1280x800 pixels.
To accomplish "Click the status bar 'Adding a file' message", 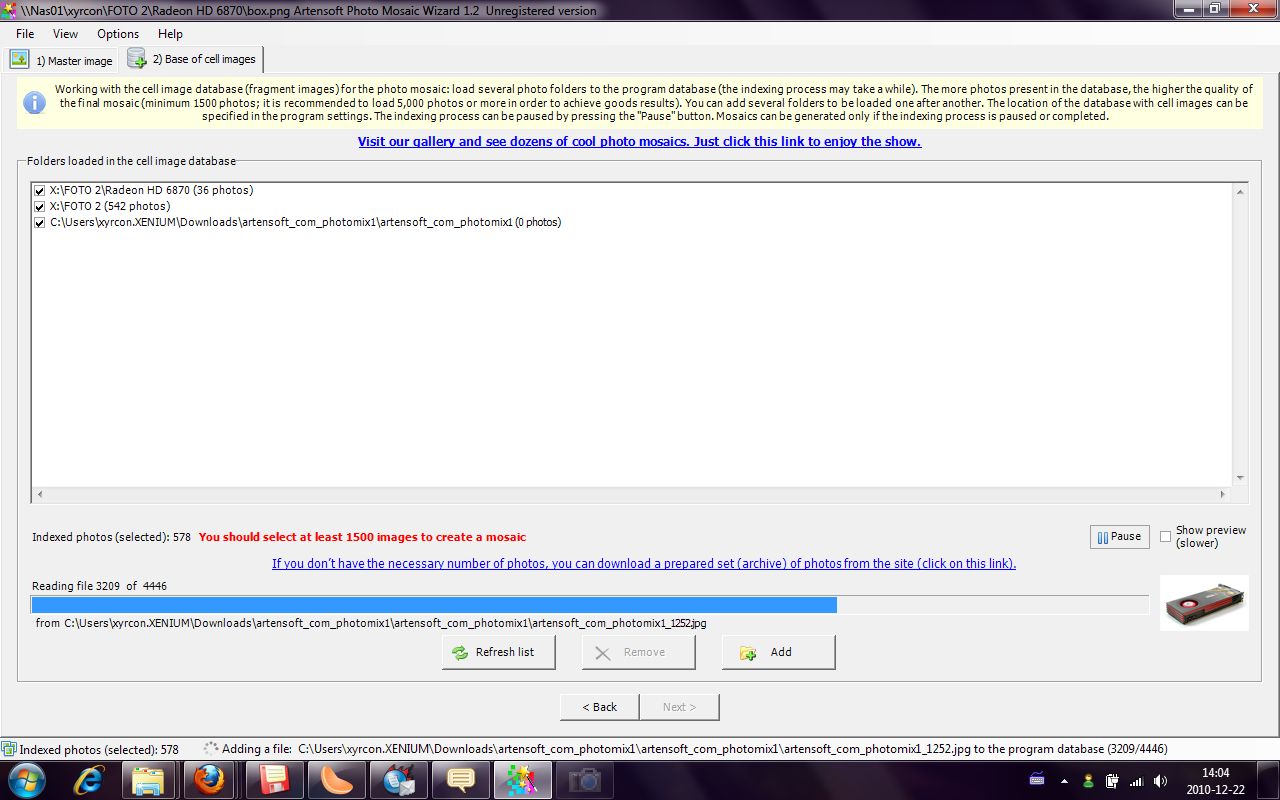I will (694, 749).
